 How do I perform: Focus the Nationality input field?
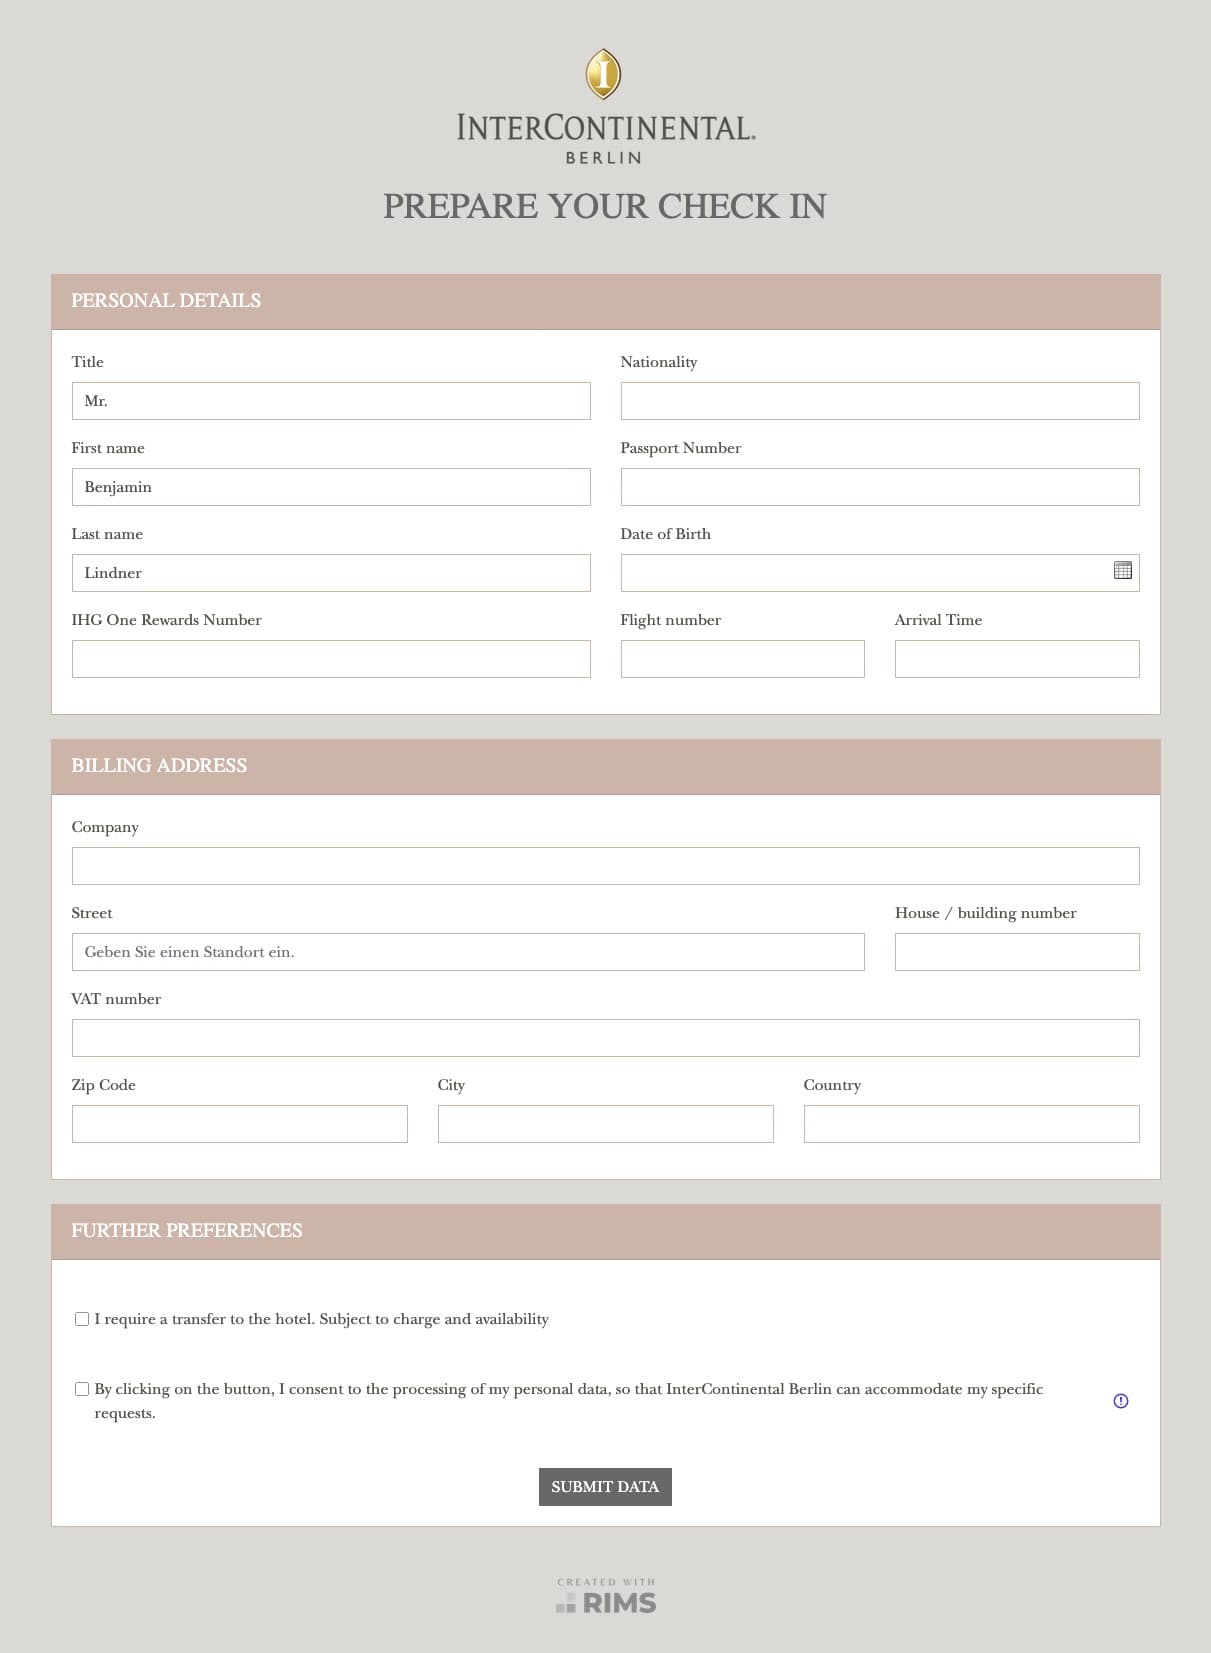click(x=880, y=401)
